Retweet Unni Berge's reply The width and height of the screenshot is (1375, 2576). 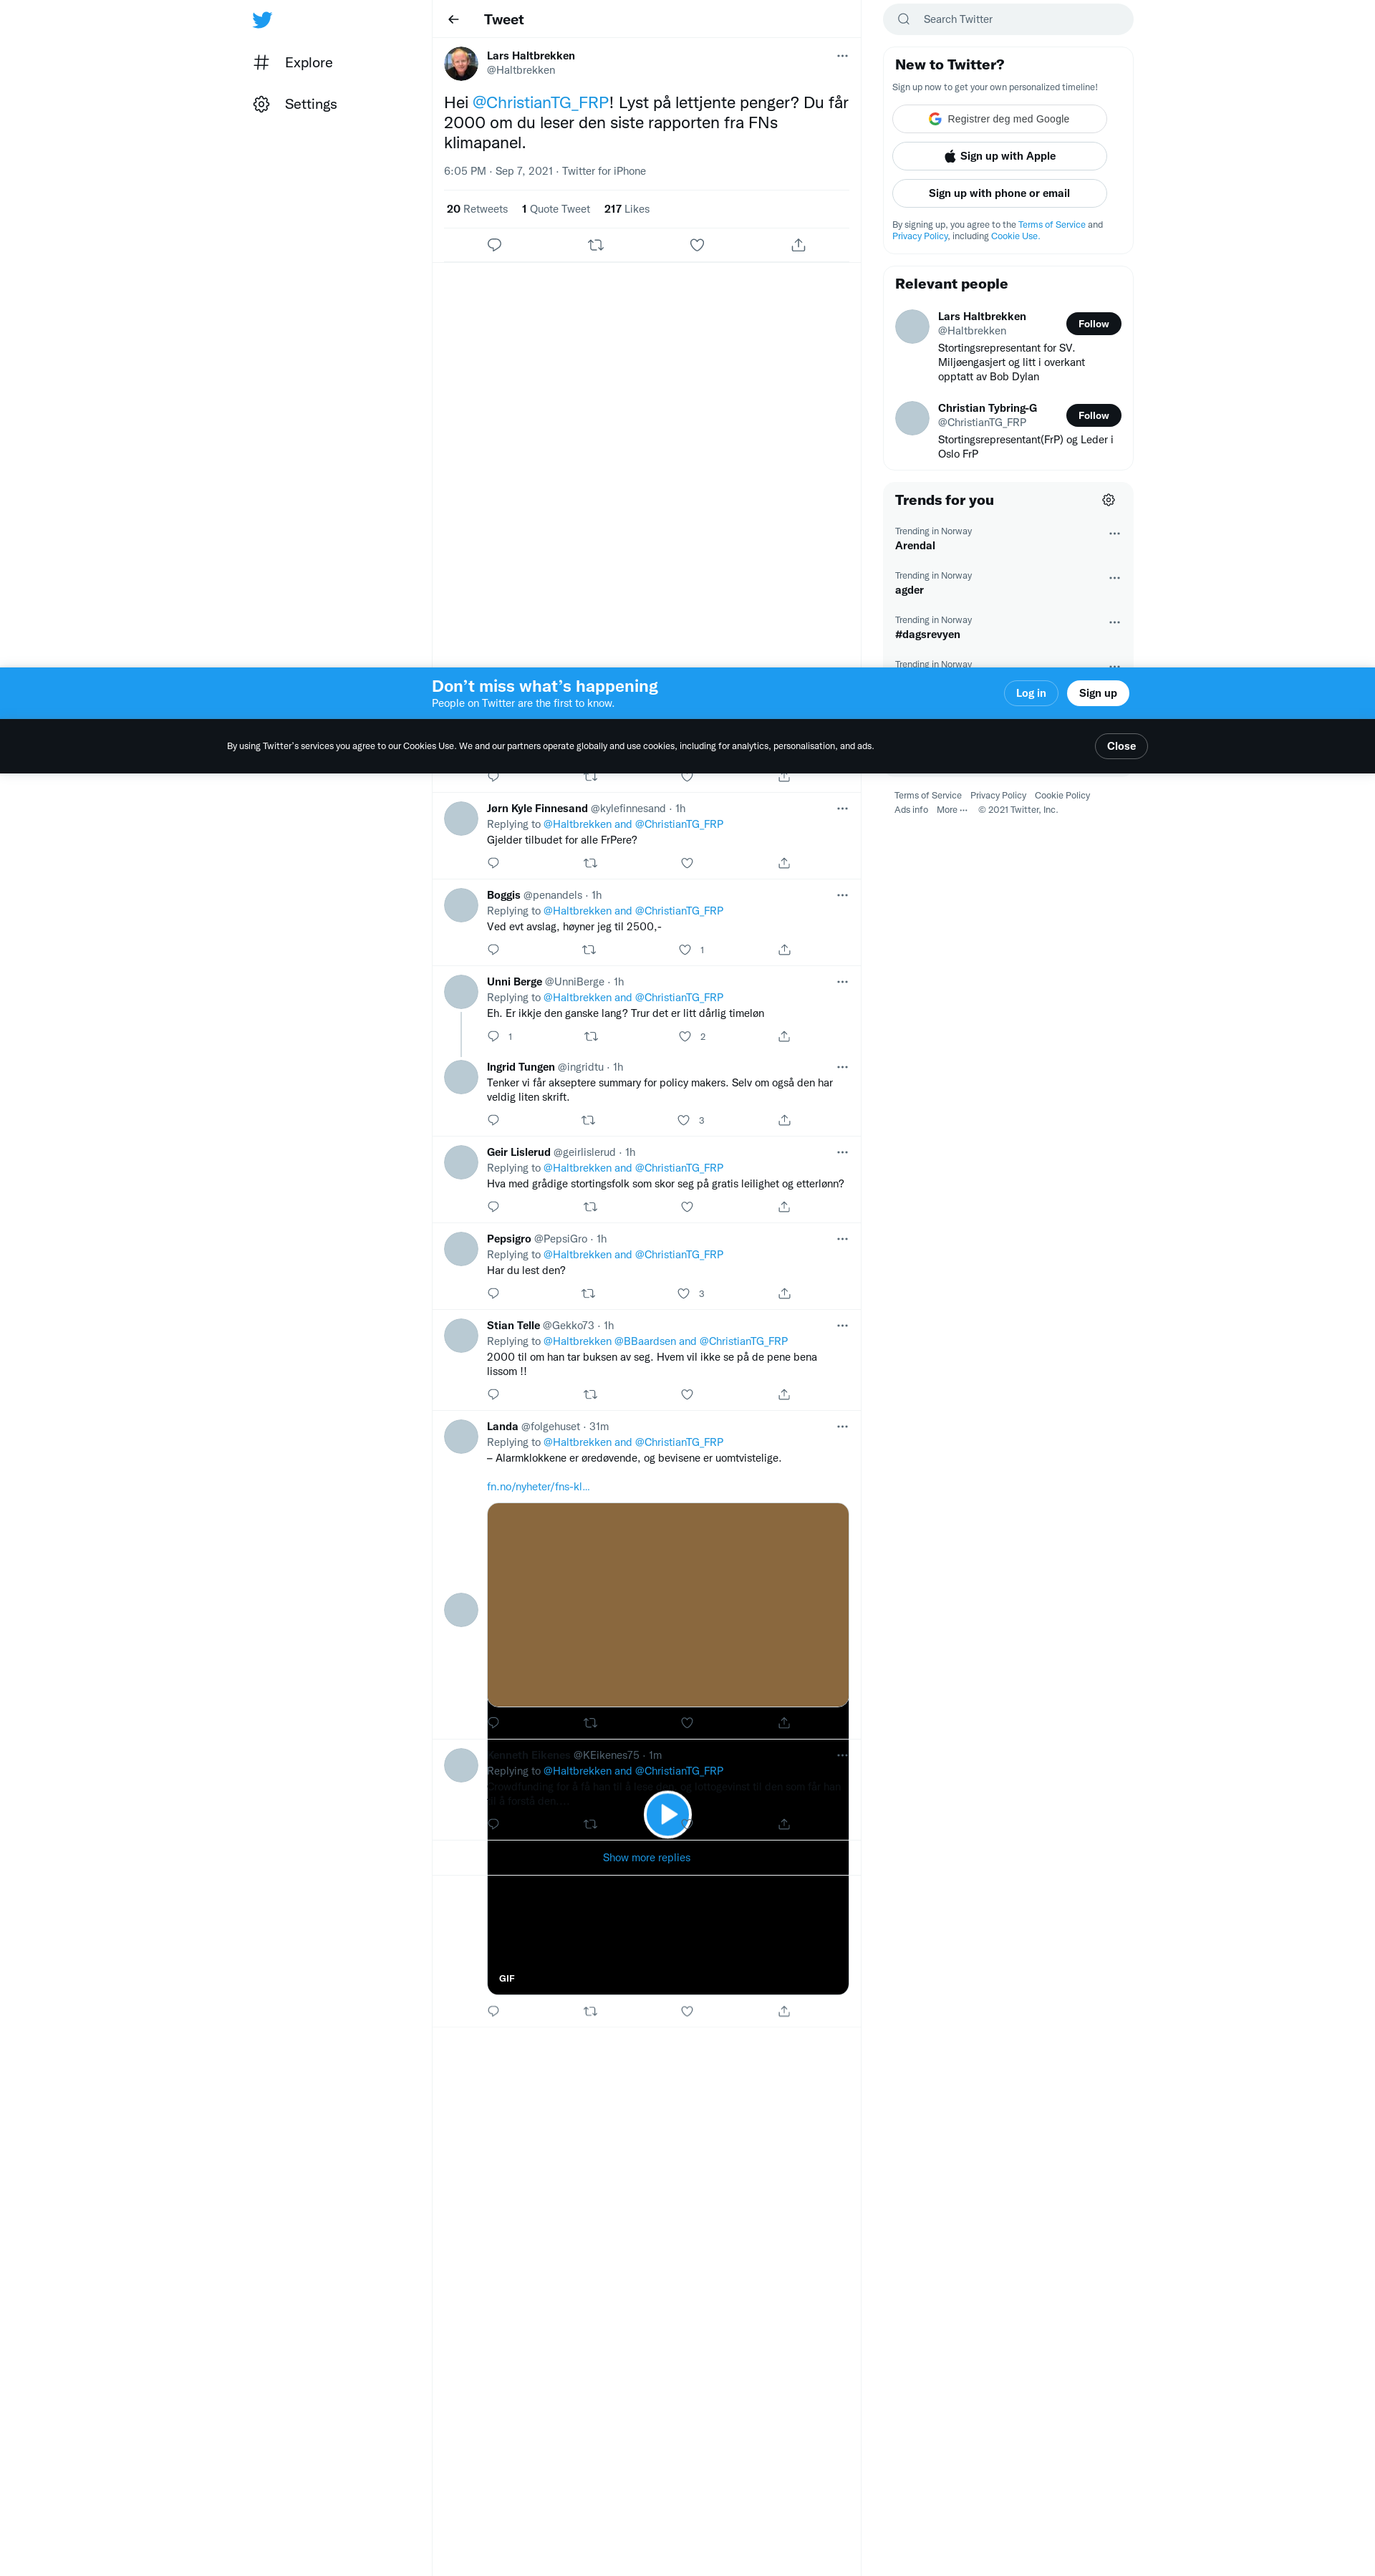pos(590,1036)
